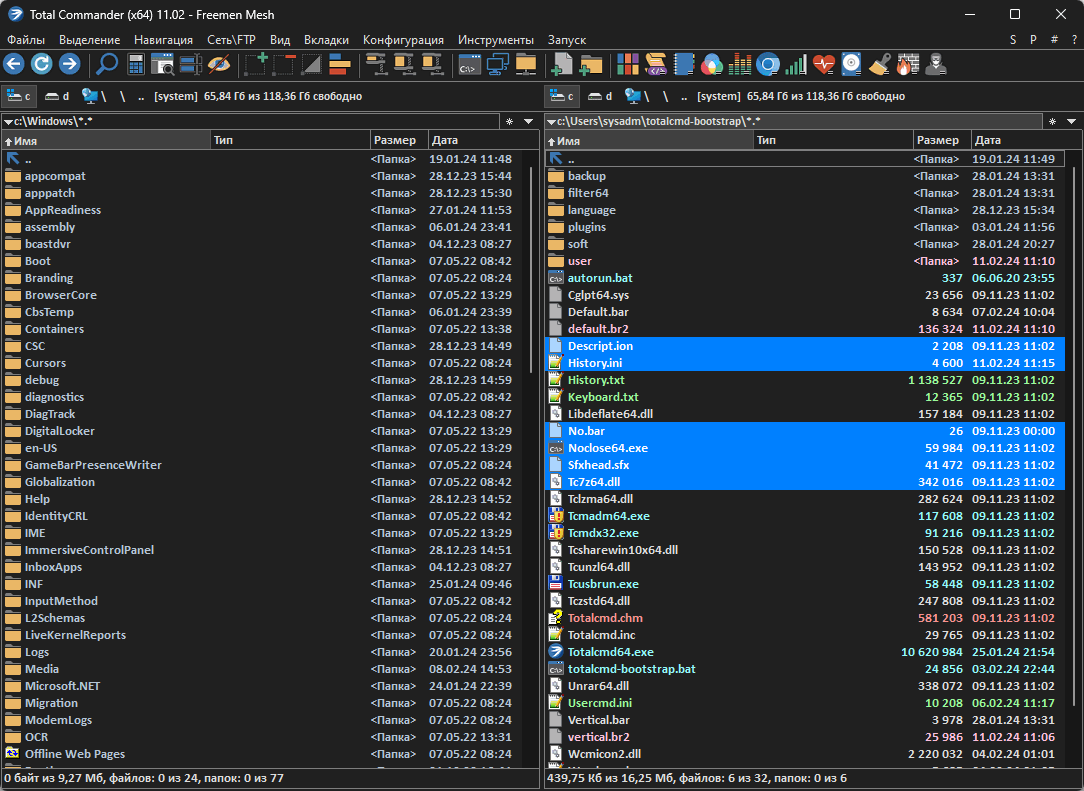Launch the cleanup broom icon

pos(879,65)
